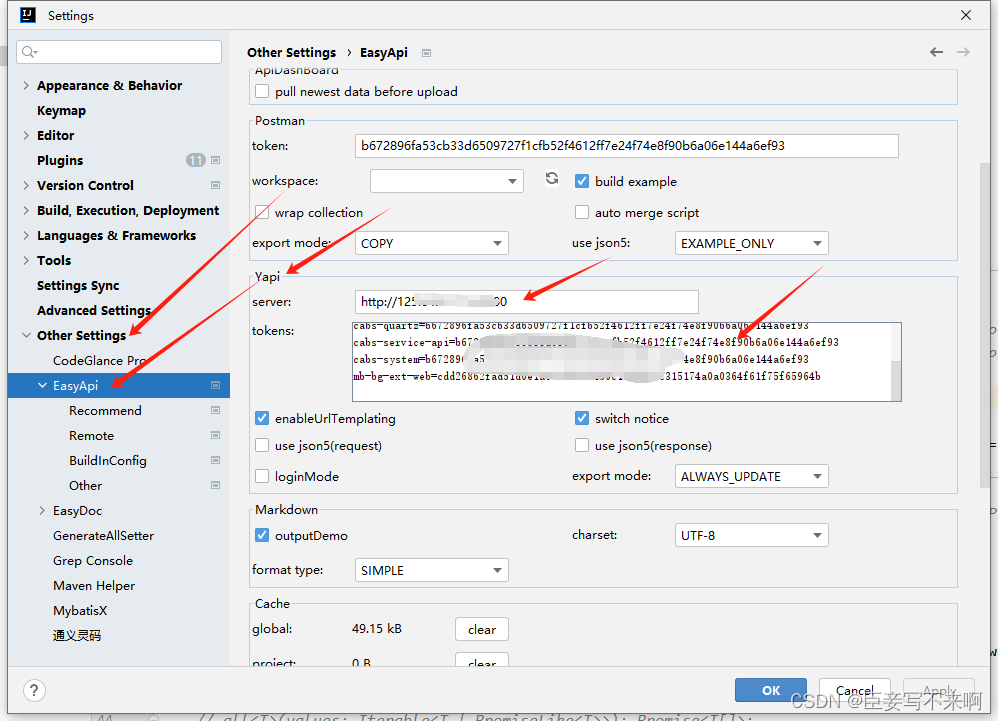The image size is (998, 721).
Task: Enable use json5(request) checkbox
Action: click(x=262, y=445)
